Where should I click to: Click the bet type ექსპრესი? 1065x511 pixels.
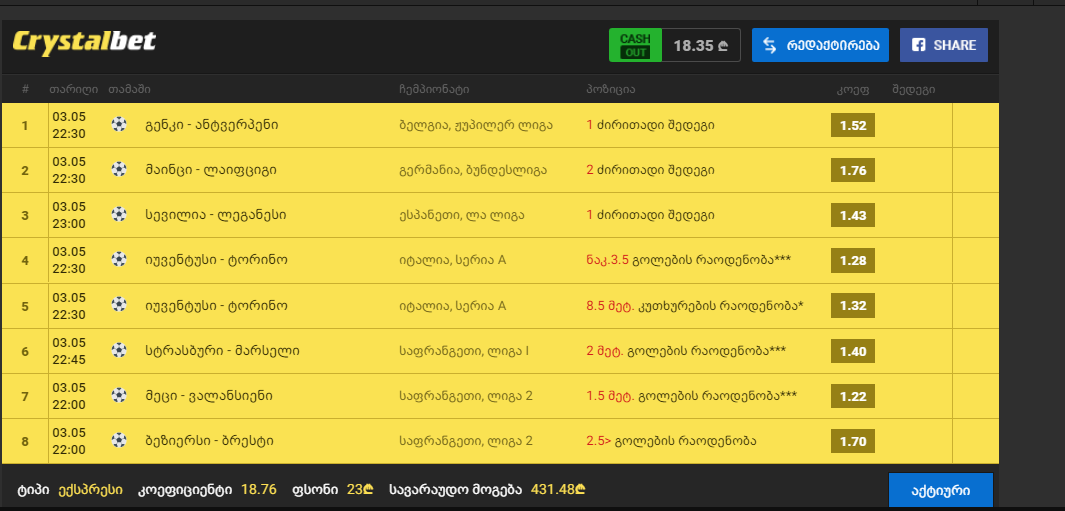pos(90,490)
